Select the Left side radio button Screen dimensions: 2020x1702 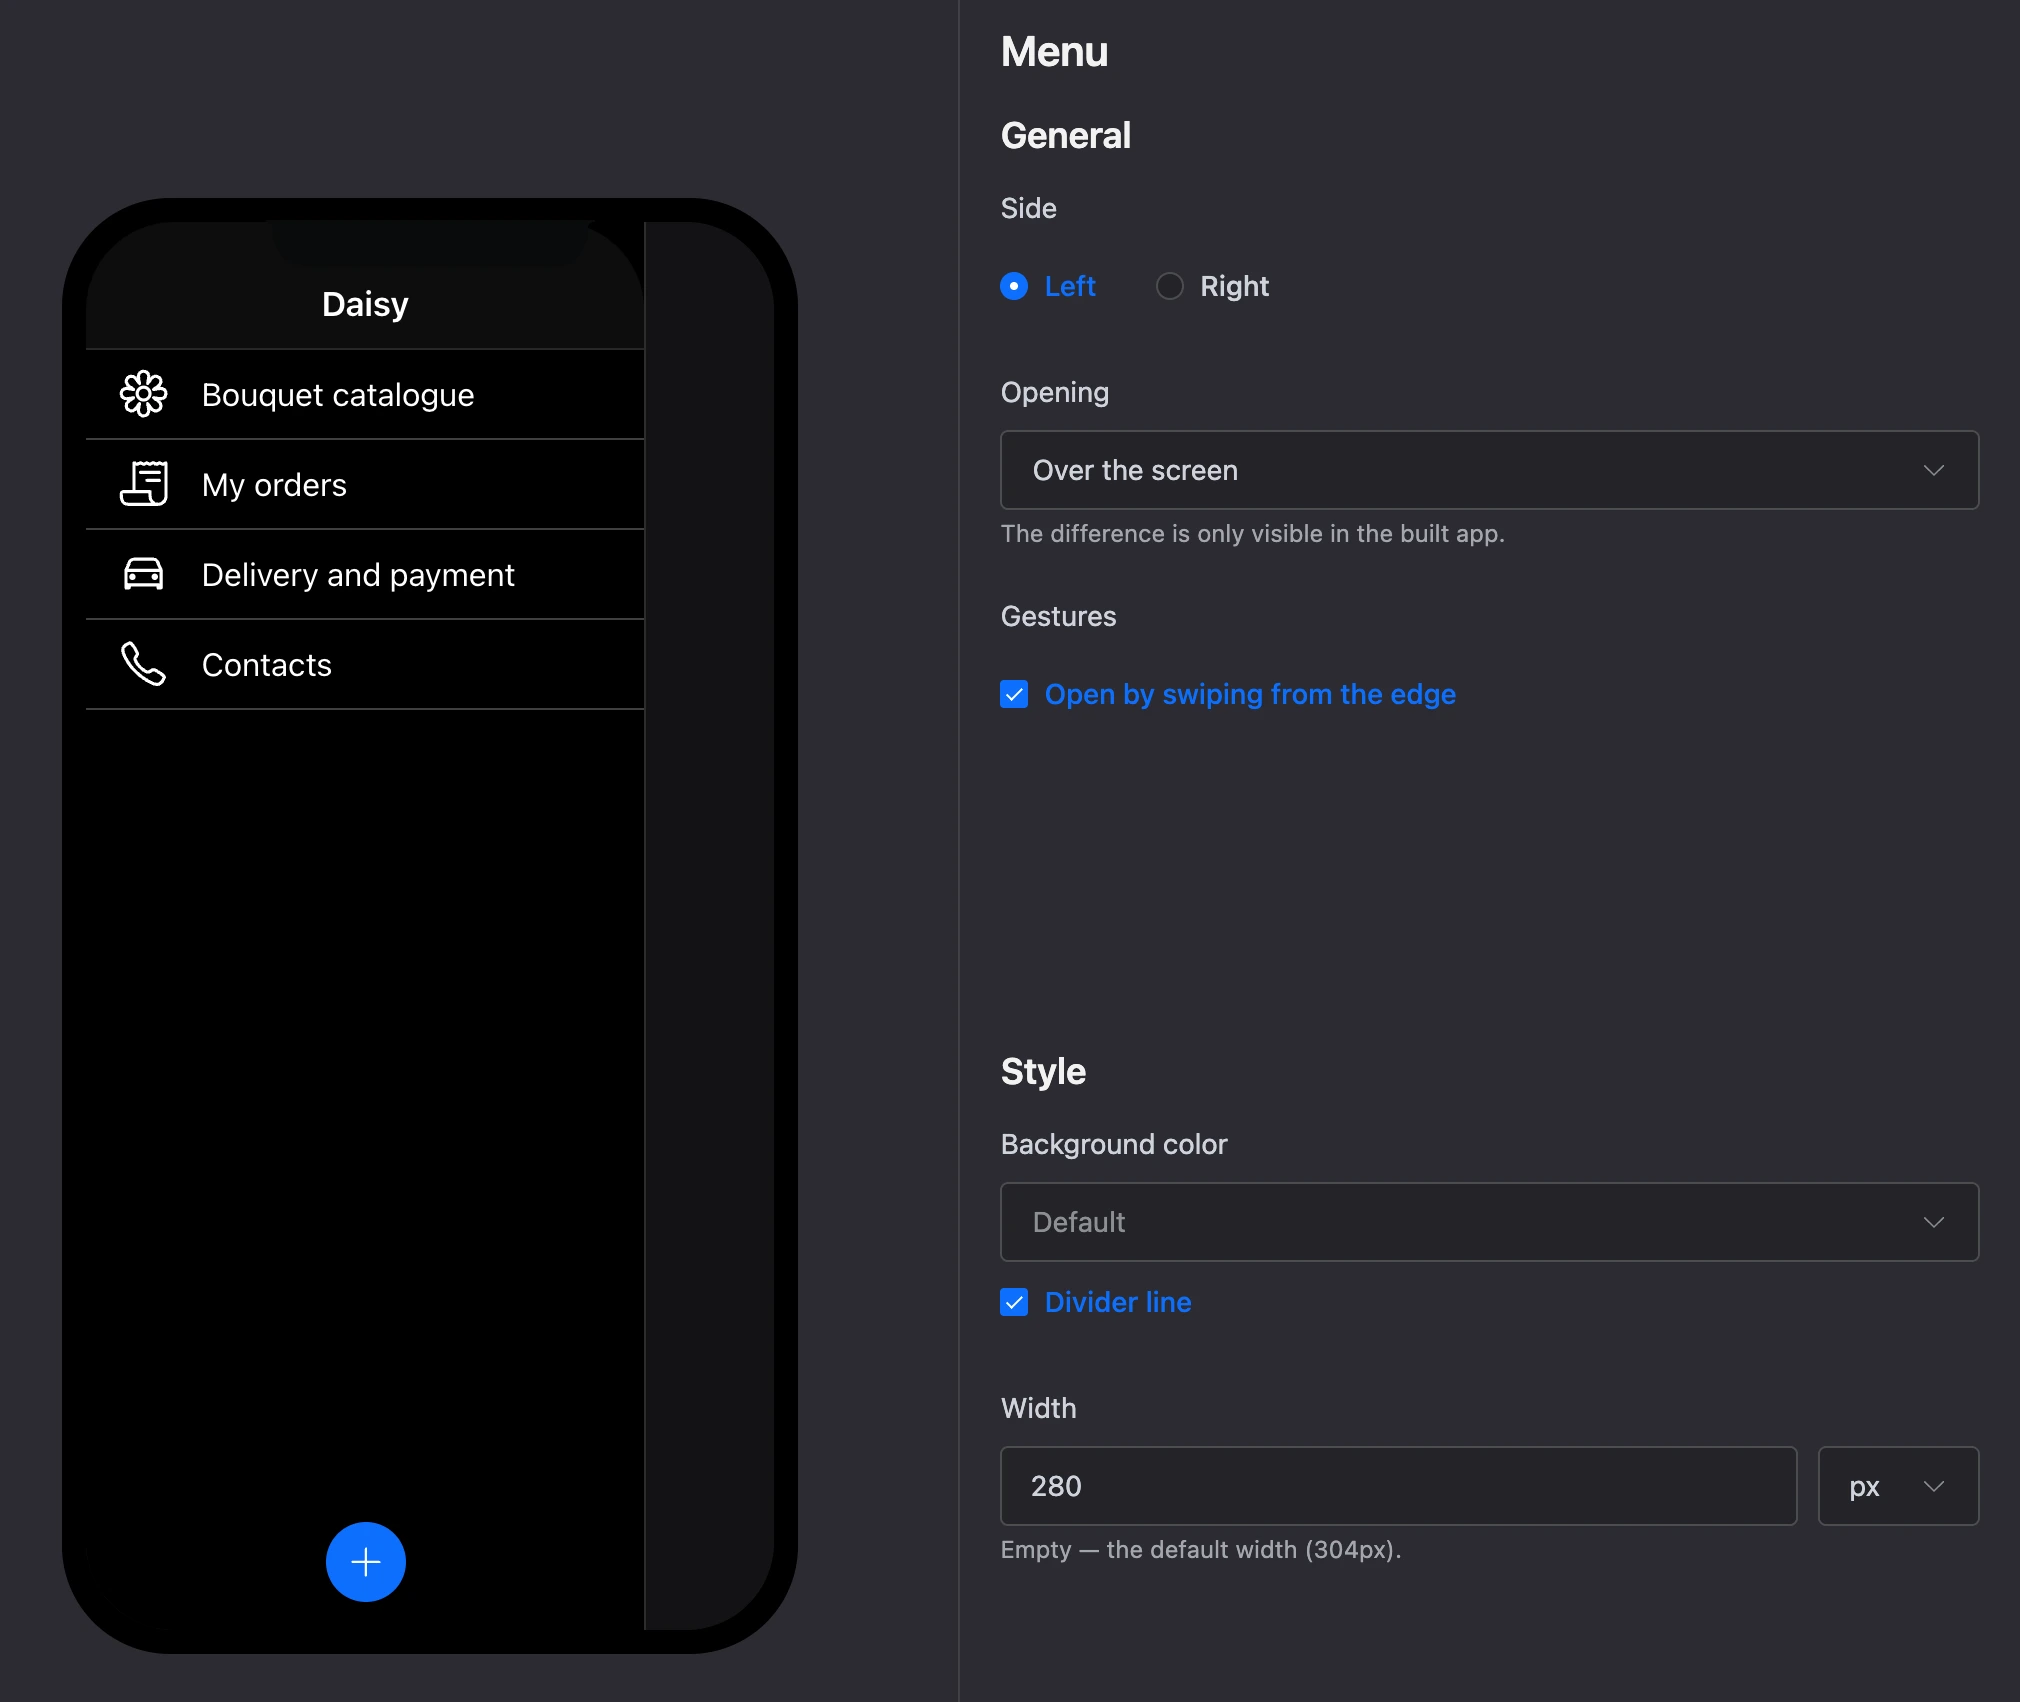point(1014,287)
